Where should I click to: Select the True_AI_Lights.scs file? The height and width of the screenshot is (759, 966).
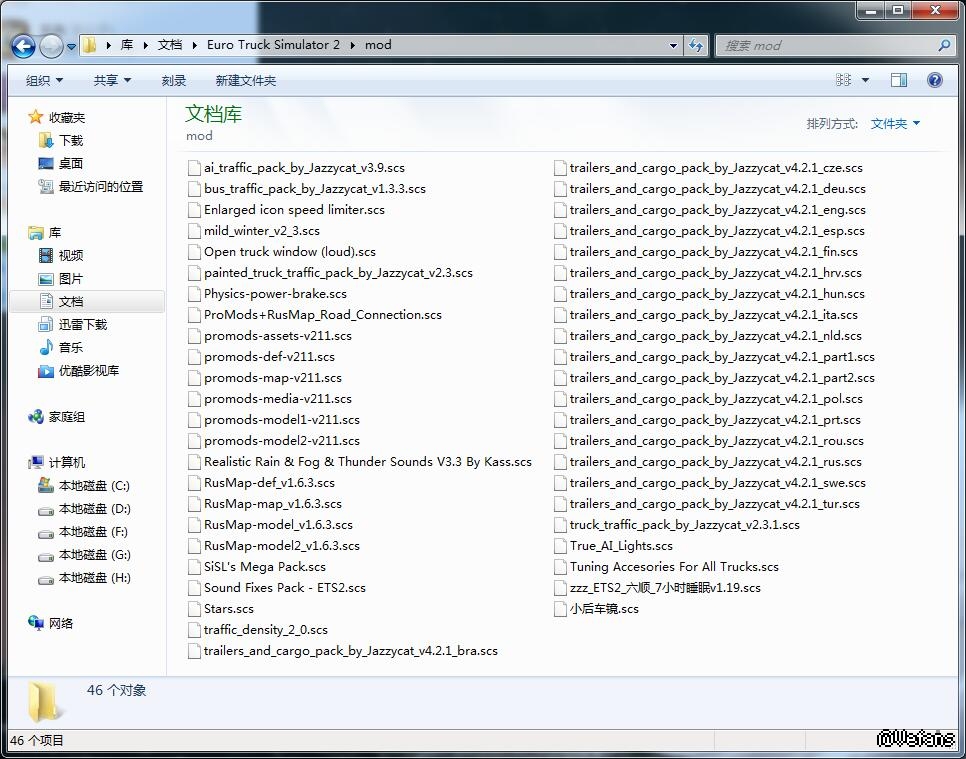621,546
